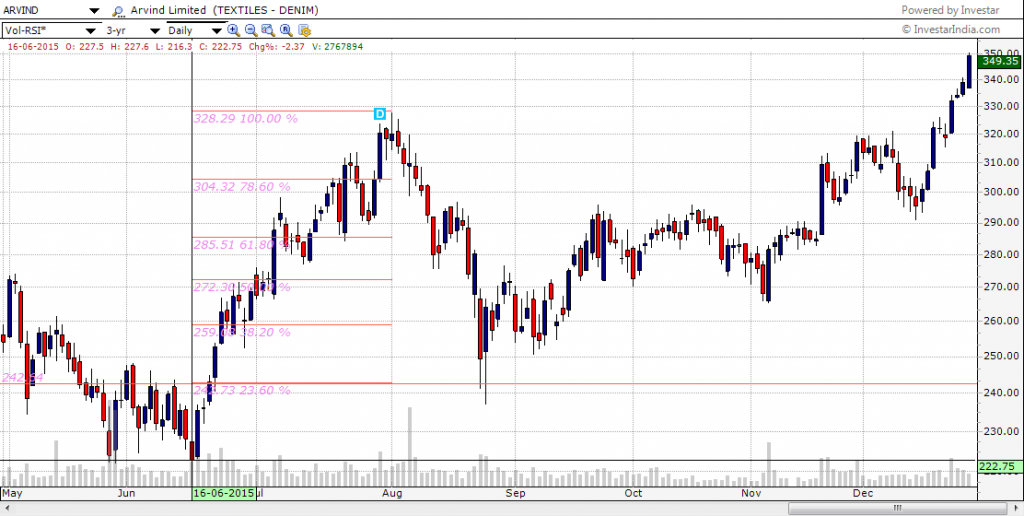Click the Sep label on time axis
This screenshot has width=1024, height=516.
coord(516,493)
